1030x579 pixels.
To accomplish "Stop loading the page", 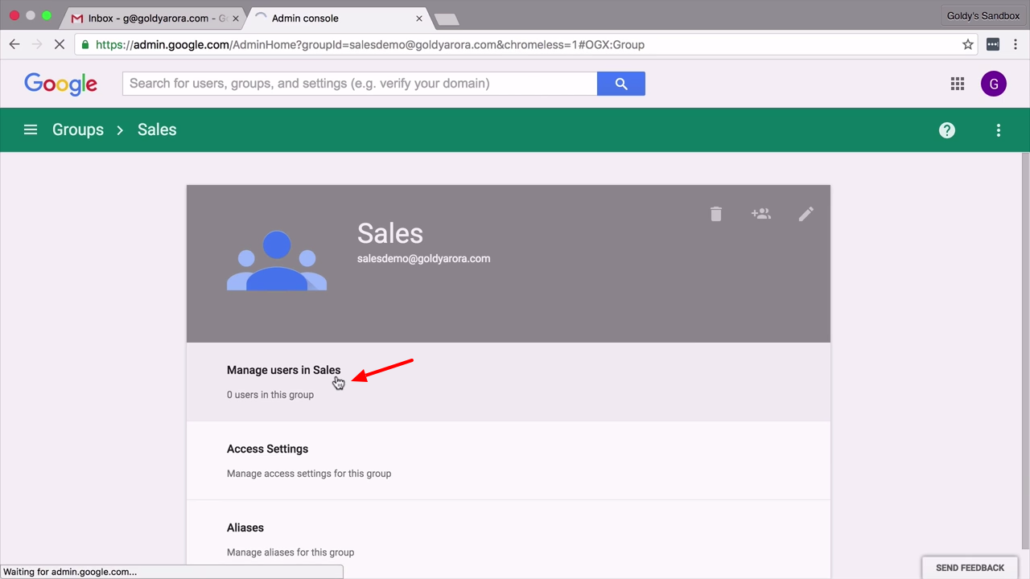I will [59, 45].
